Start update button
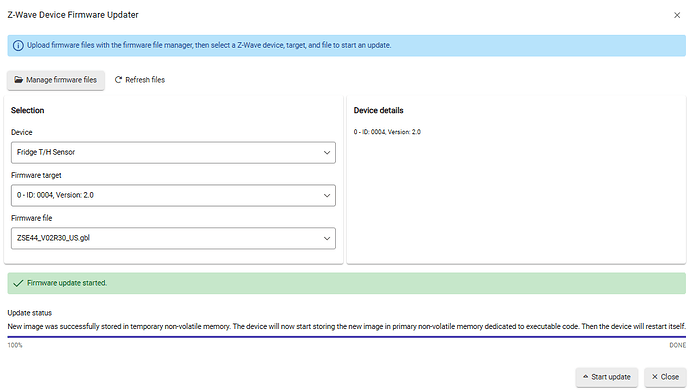Screen dimensions: 690x390 [x=606, y=377]
